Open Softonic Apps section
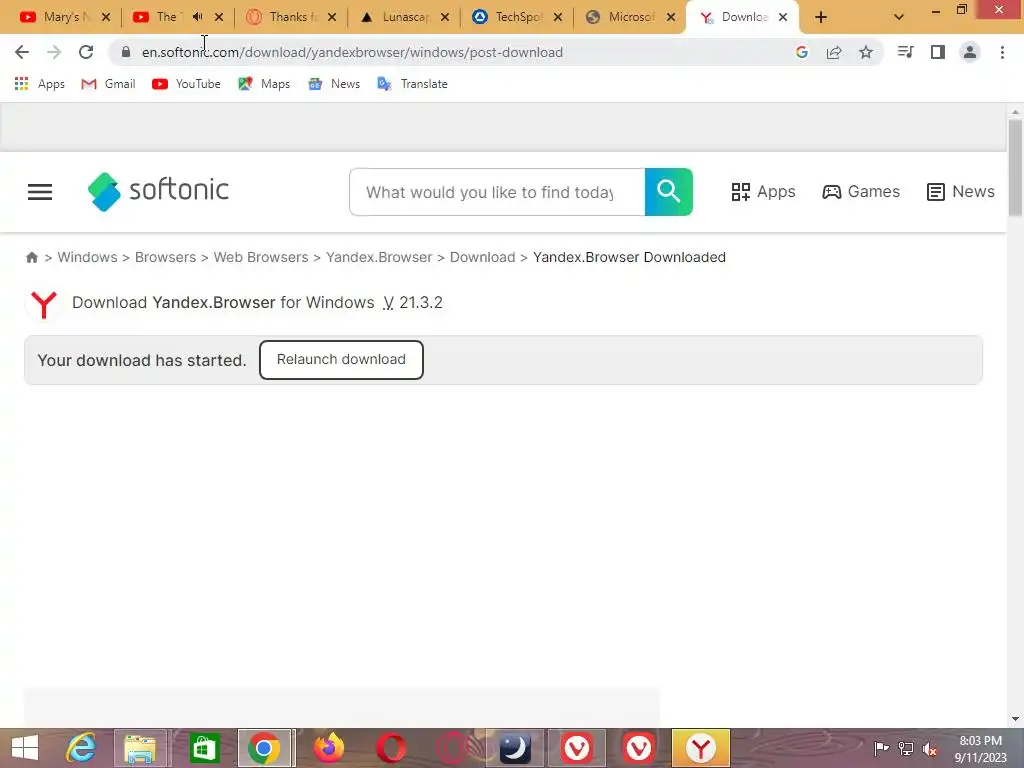Image resolution: width=1024 pixels, height=768 pixels. 763,192
